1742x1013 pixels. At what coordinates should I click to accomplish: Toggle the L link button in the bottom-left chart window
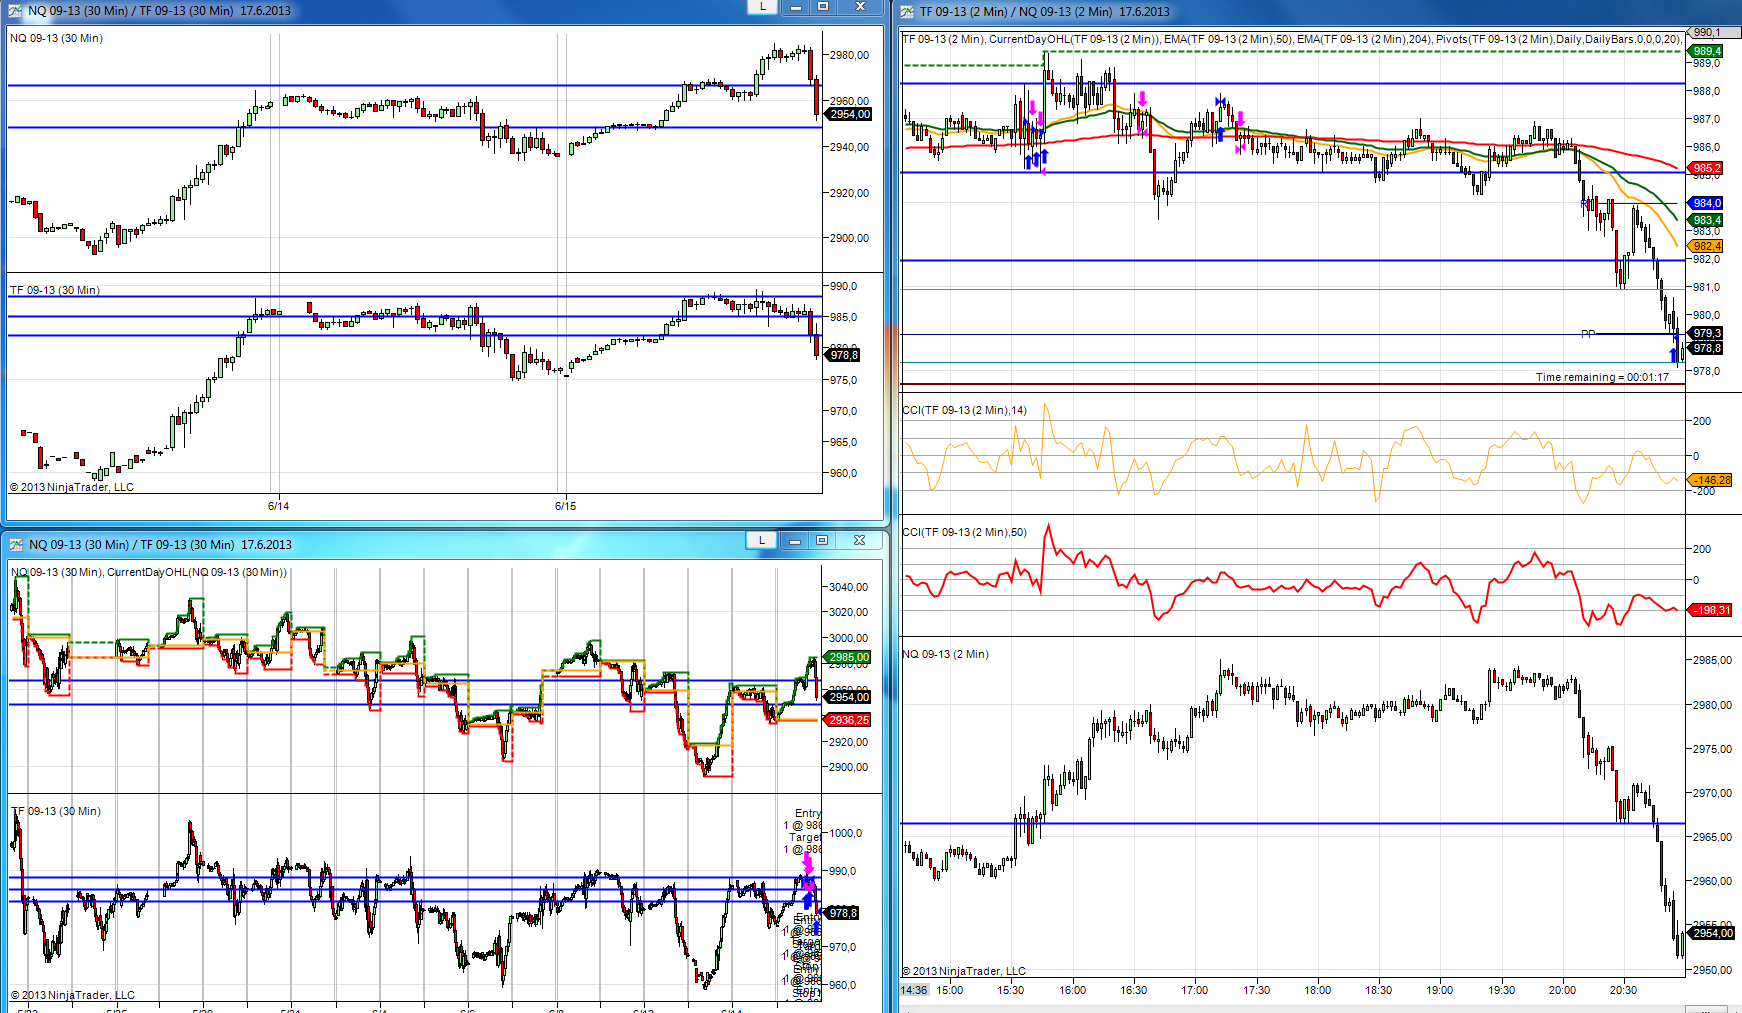click(x=761, y=540)
